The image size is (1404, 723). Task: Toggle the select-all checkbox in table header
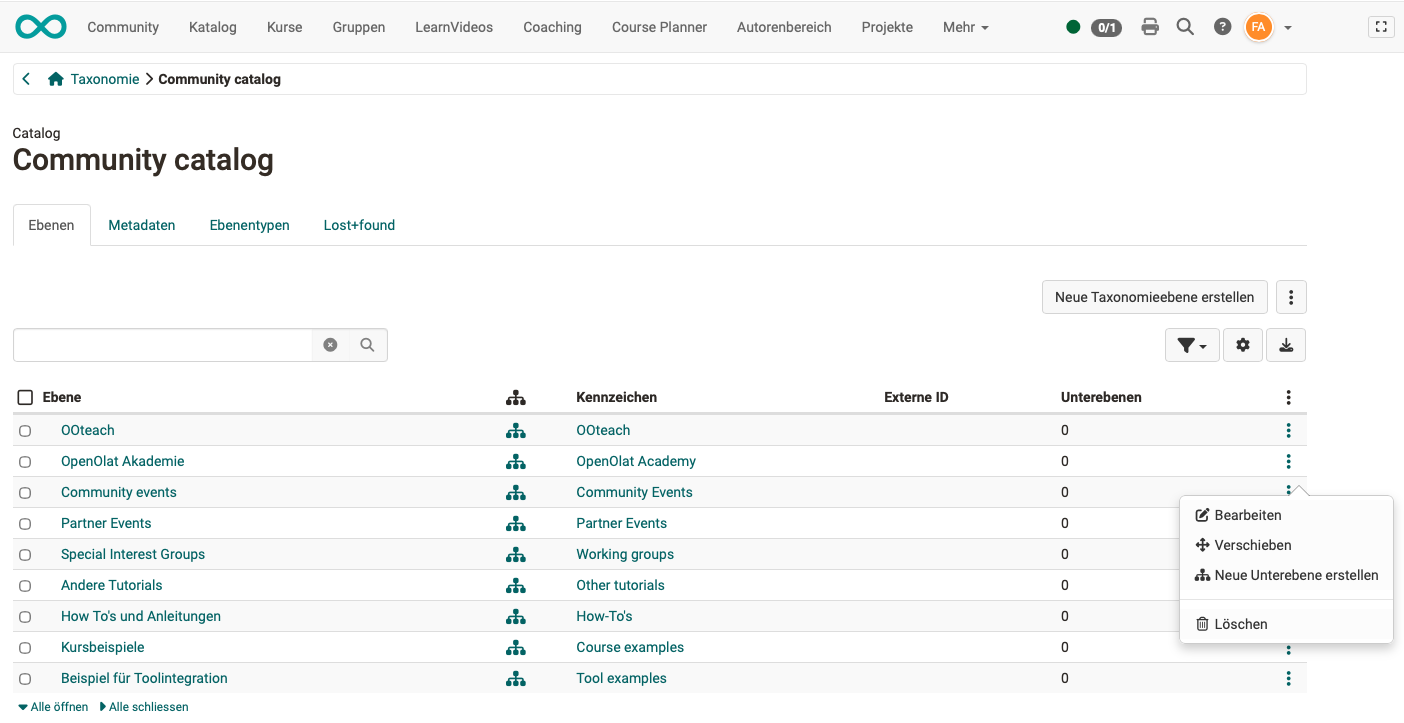(25, 397)
